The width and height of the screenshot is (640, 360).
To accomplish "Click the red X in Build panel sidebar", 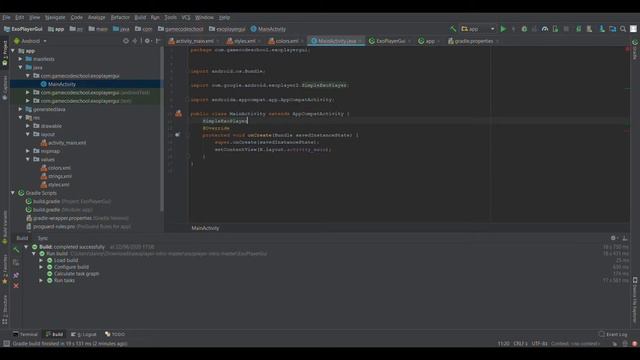I will (16, 286).
